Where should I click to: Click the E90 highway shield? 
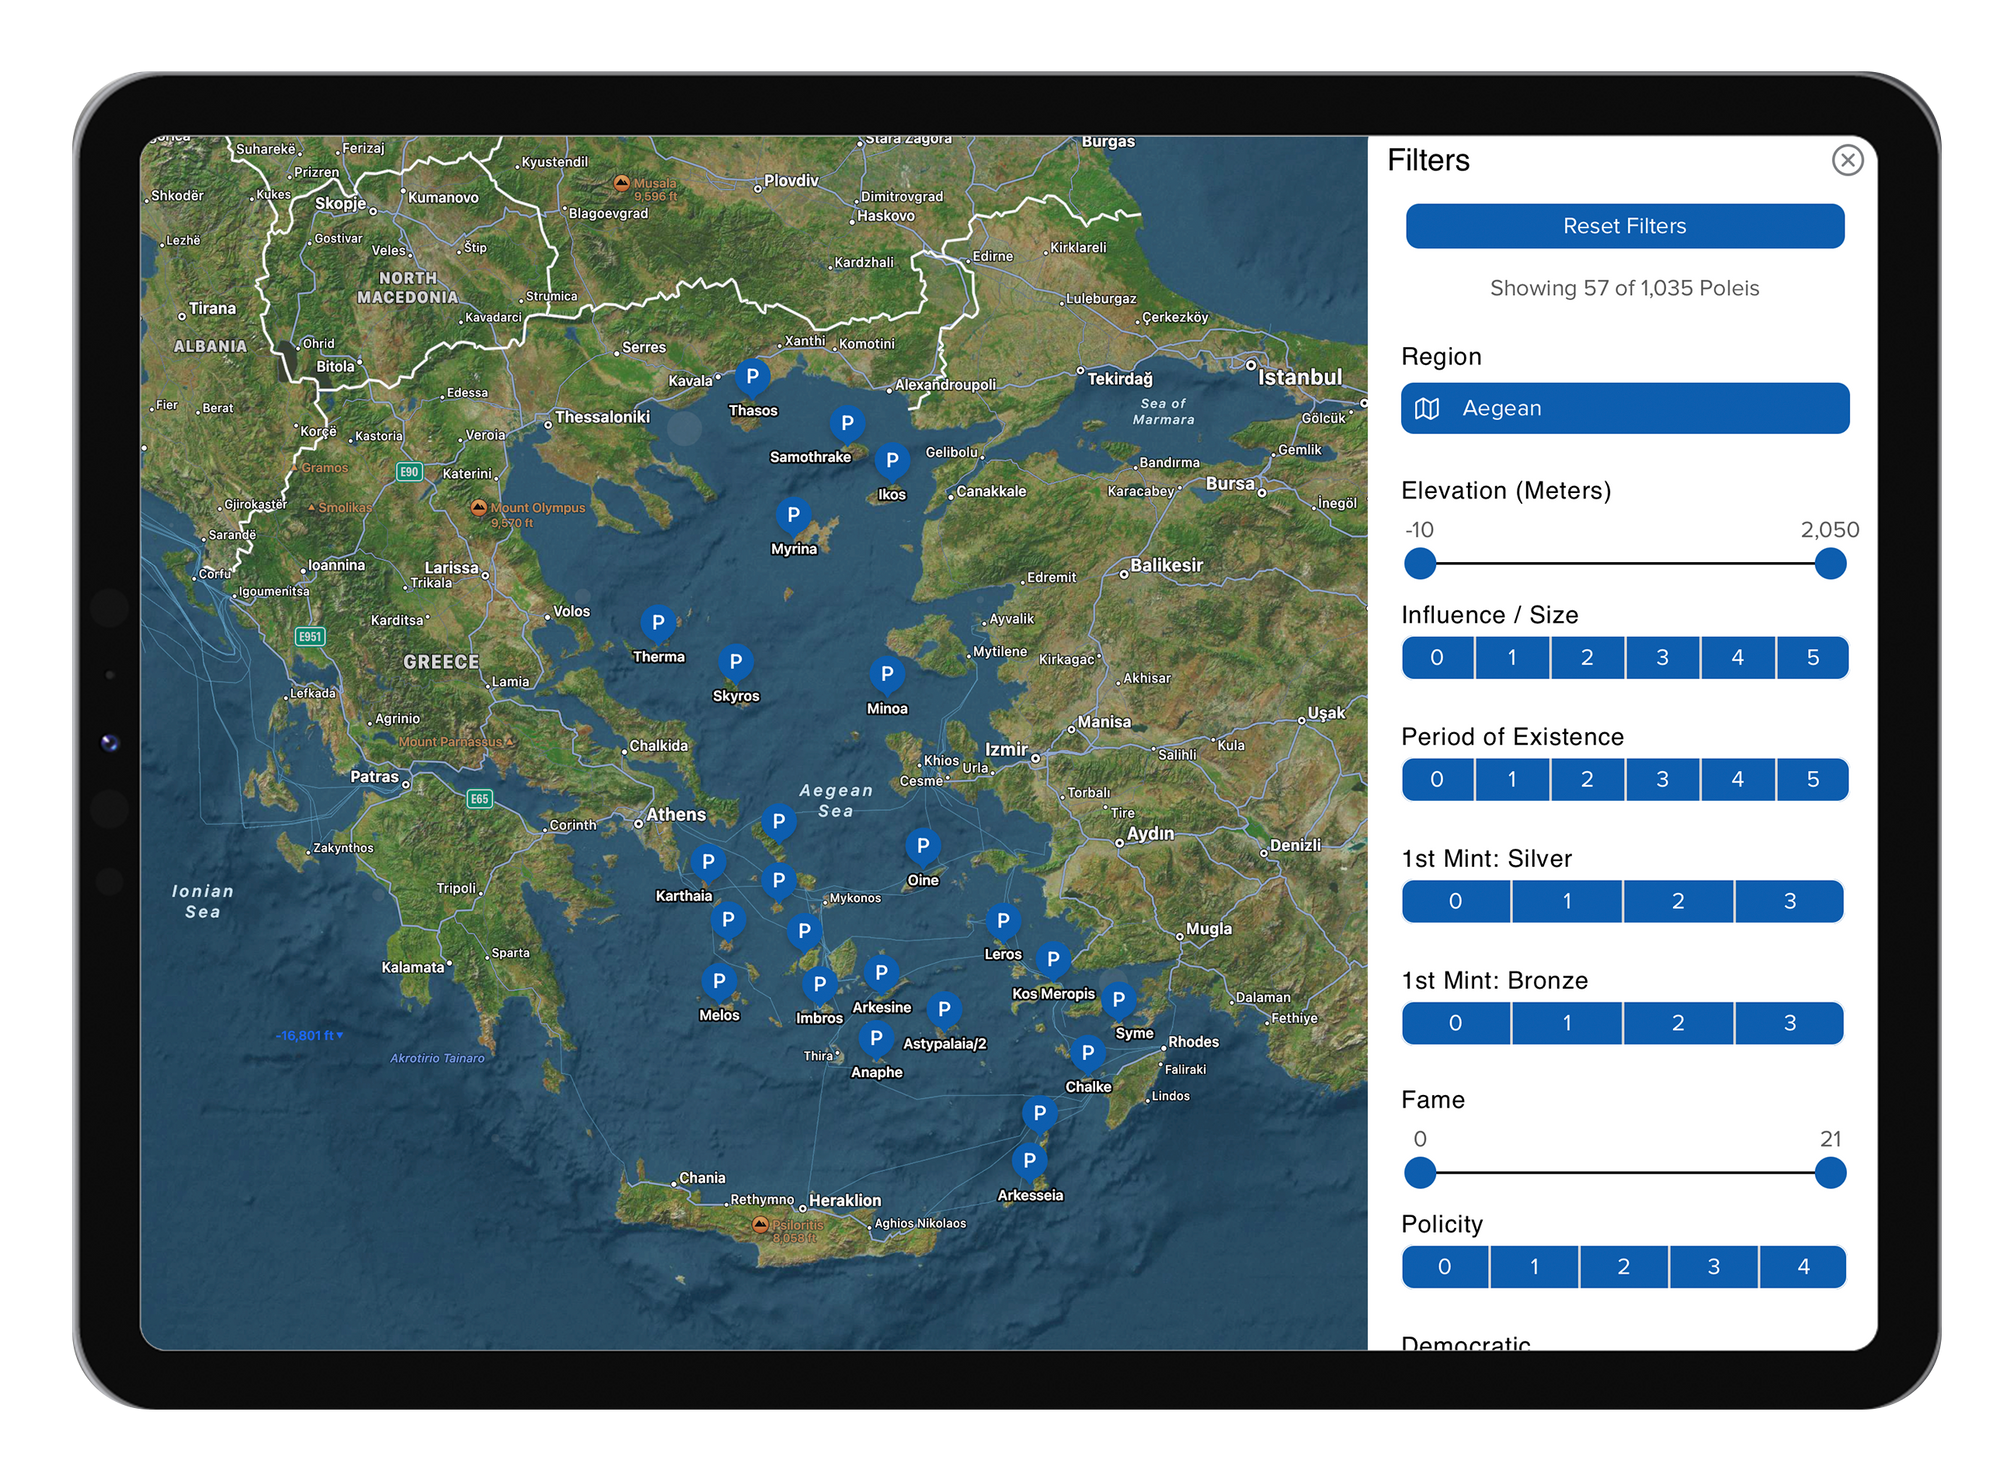click(409, 471)
